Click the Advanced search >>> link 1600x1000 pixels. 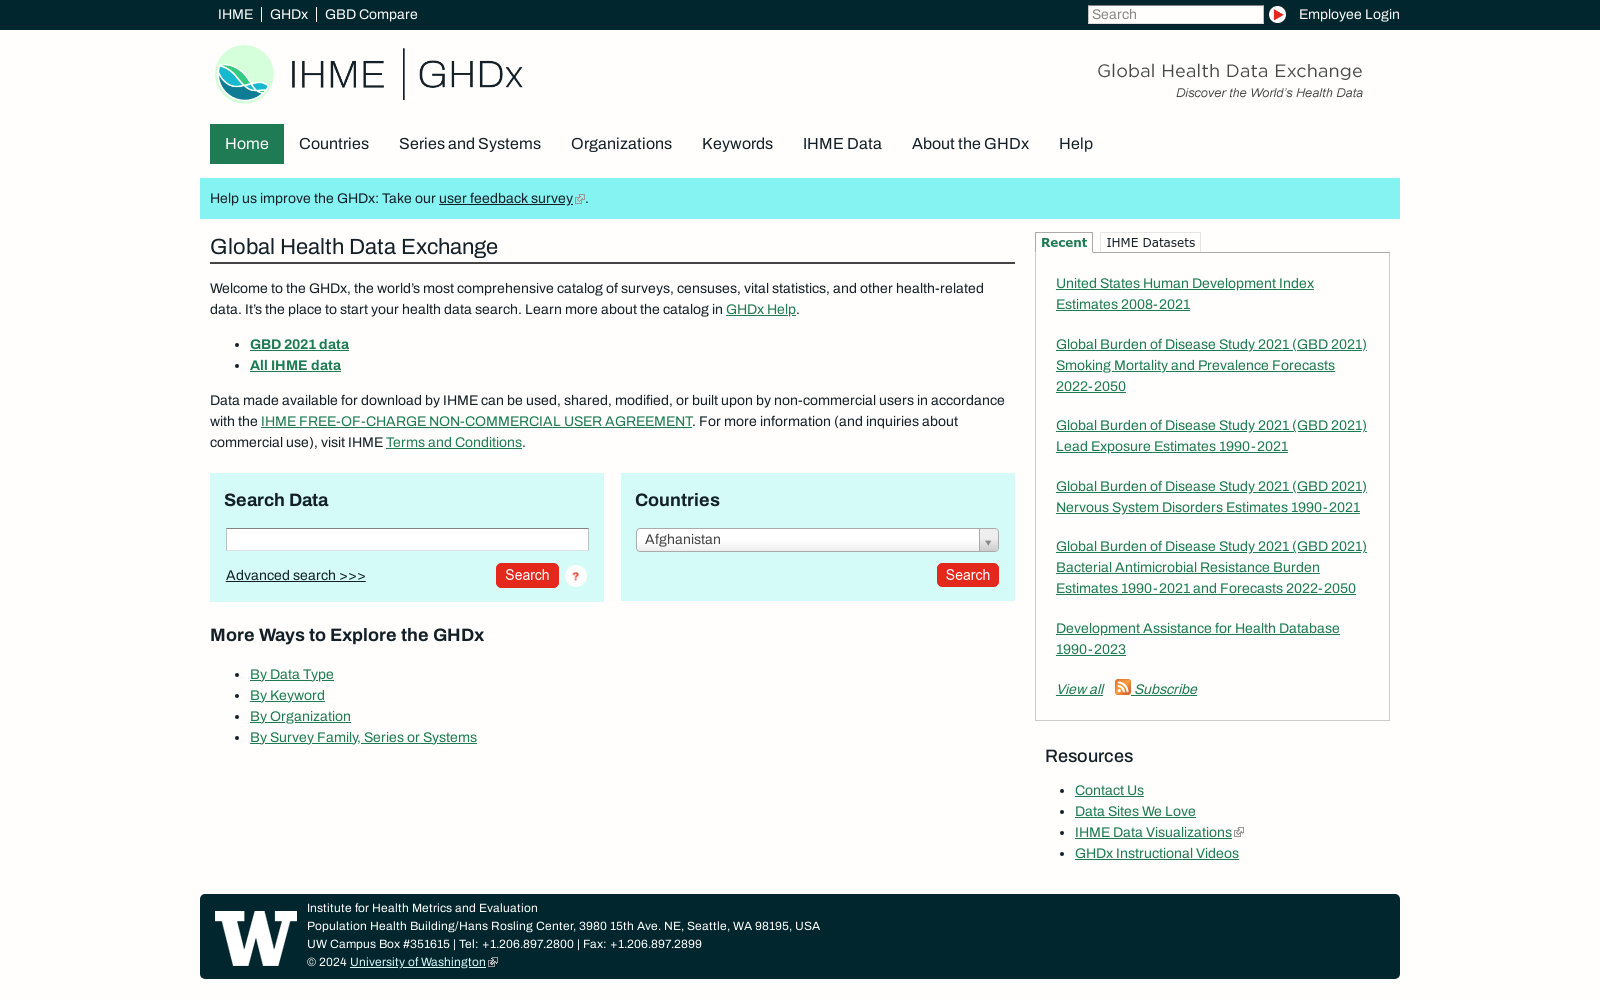[296, 575]
